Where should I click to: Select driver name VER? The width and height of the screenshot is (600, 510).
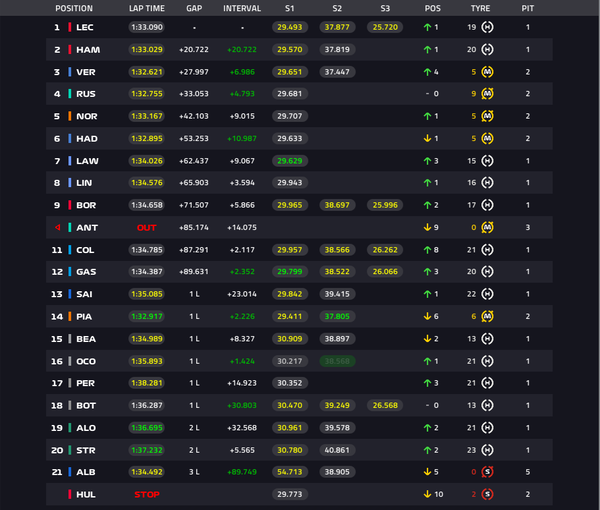click(86, 72)
